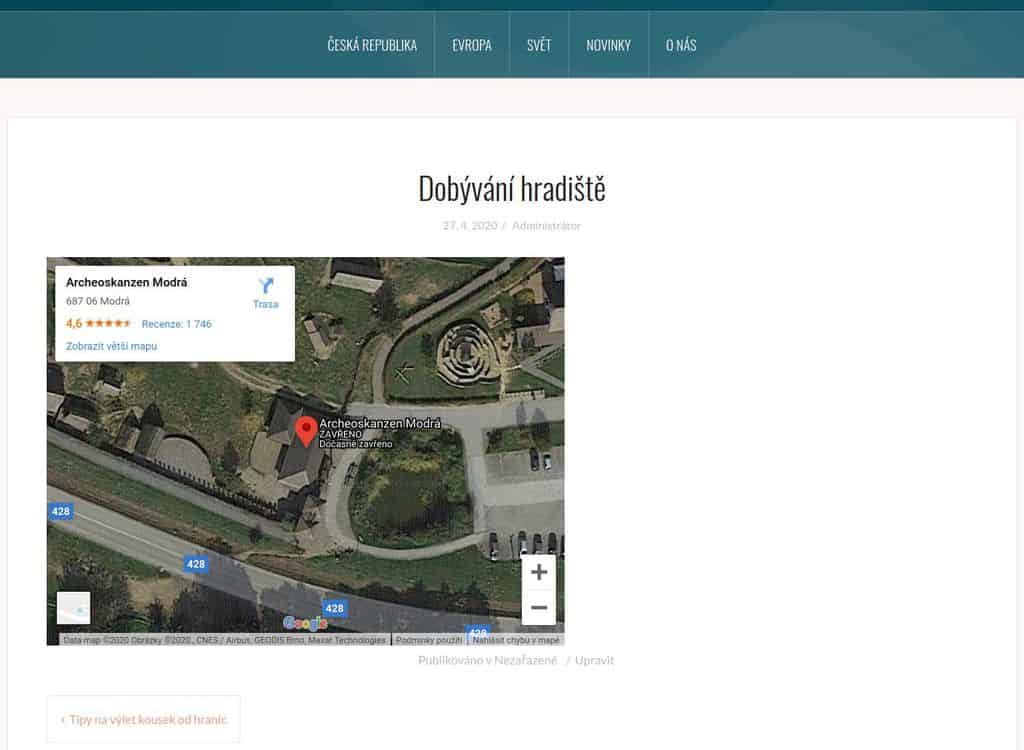Go to previous post Tipy na výlet
Screen dimensions: 1024x750
tap(144, 719)
